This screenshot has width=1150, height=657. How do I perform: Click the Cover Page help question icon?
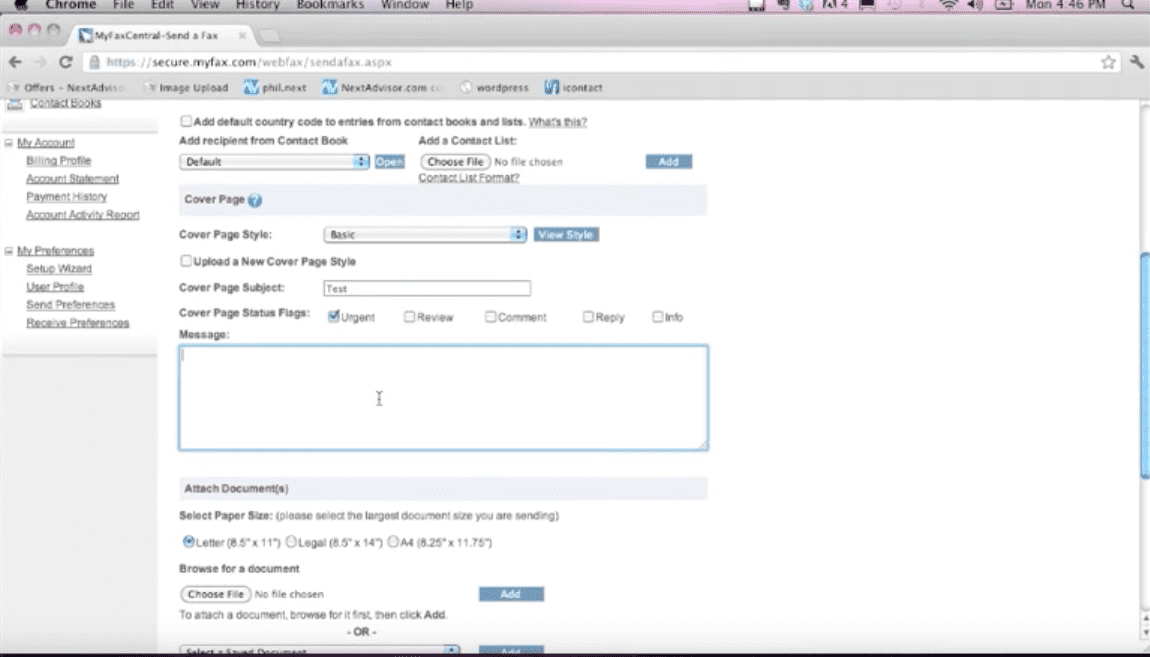click(255, 200)
